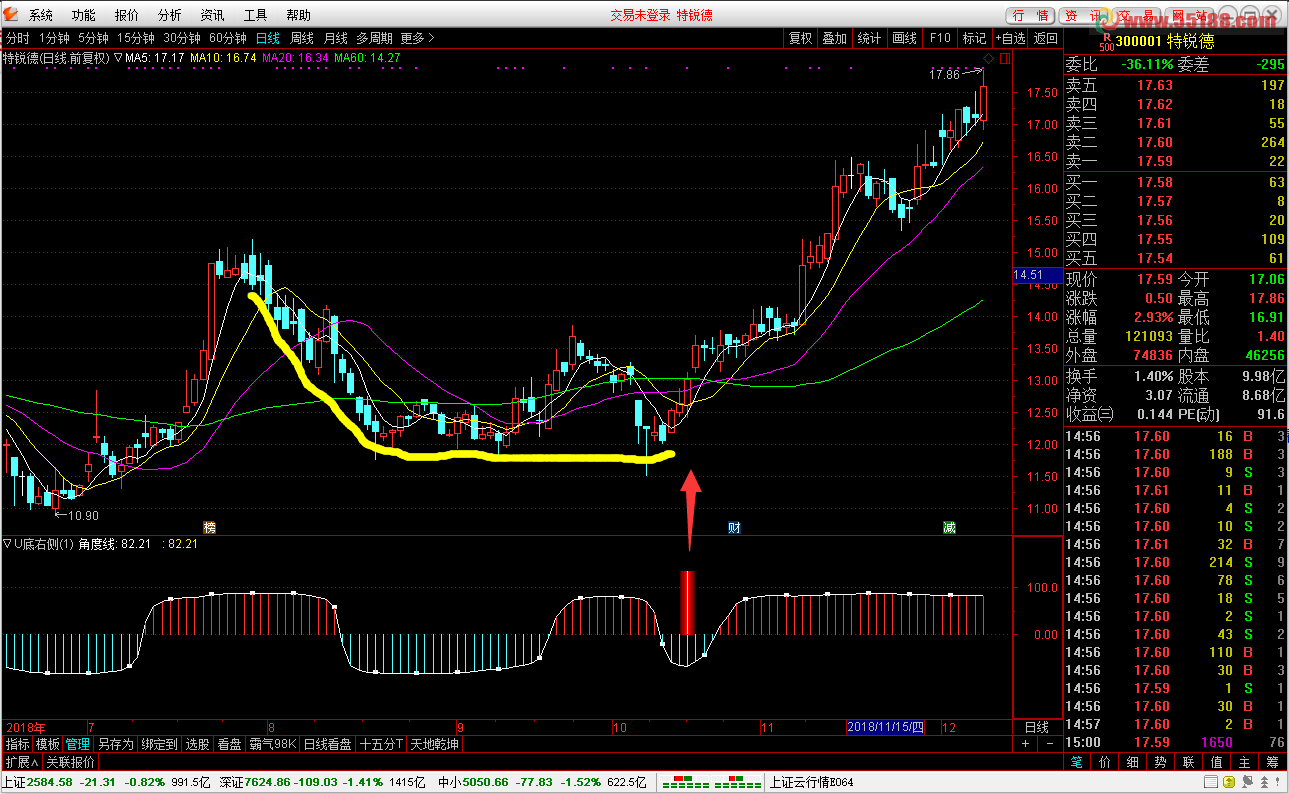Select the 15分钟 period
The height and width of the screenshot is (794, 1289).
pyautogui.click(x=135, y=38)
